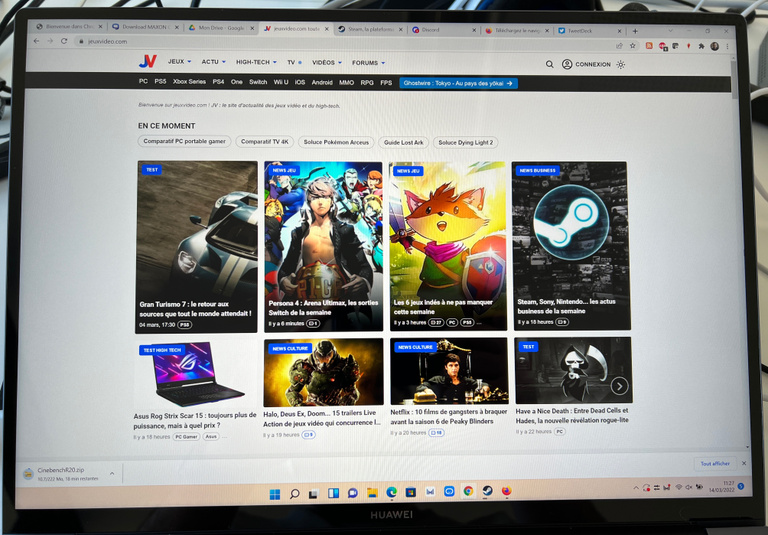Open the orange RSS extension icon
Screen dimensions: 768x535
649,46
